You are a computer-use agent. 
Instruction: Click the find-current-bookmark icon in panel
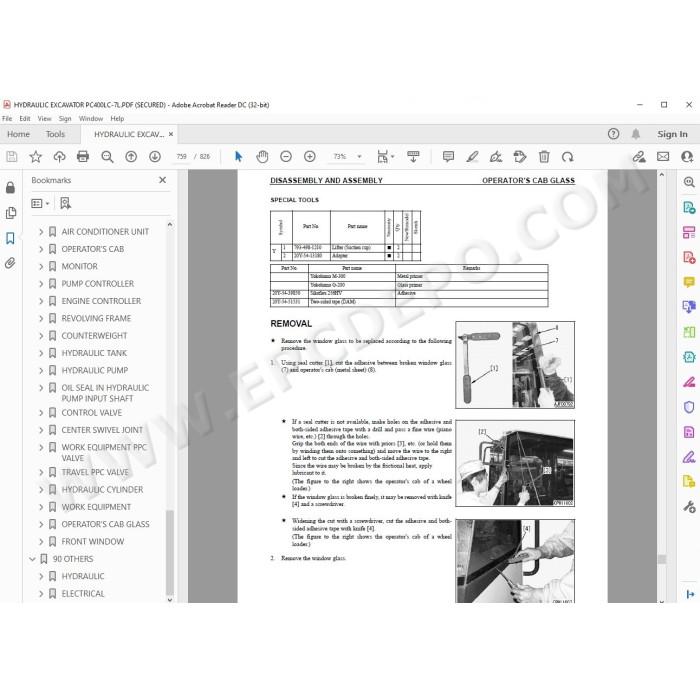66,204
